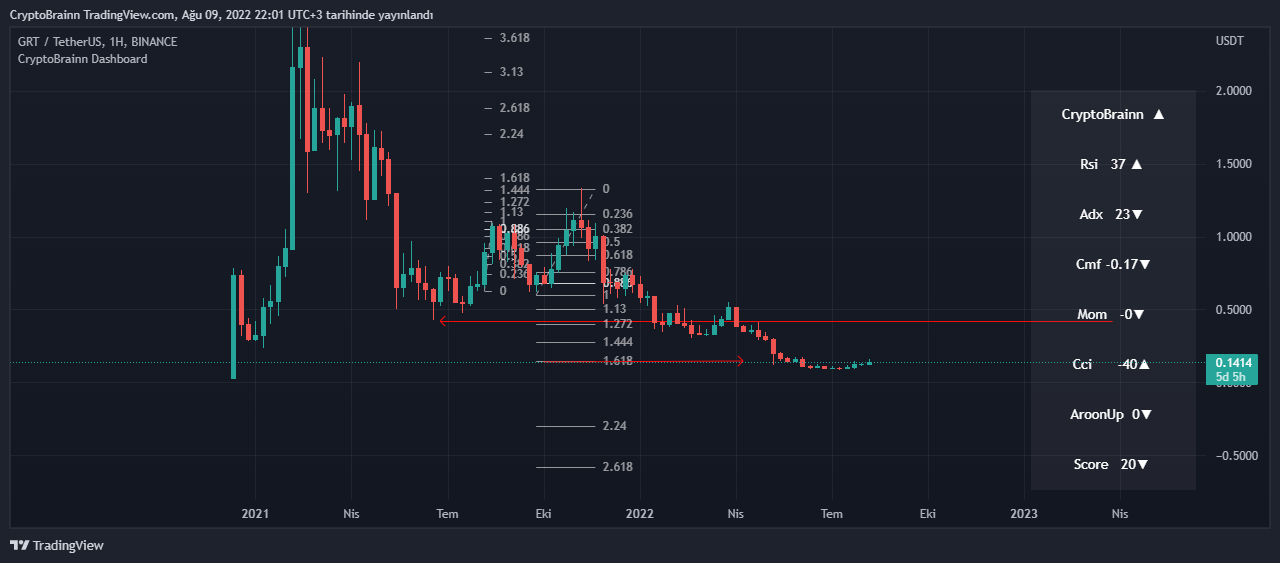Click the USDT currency label on price axis
1280x563 pixels.
point(1230,41)
